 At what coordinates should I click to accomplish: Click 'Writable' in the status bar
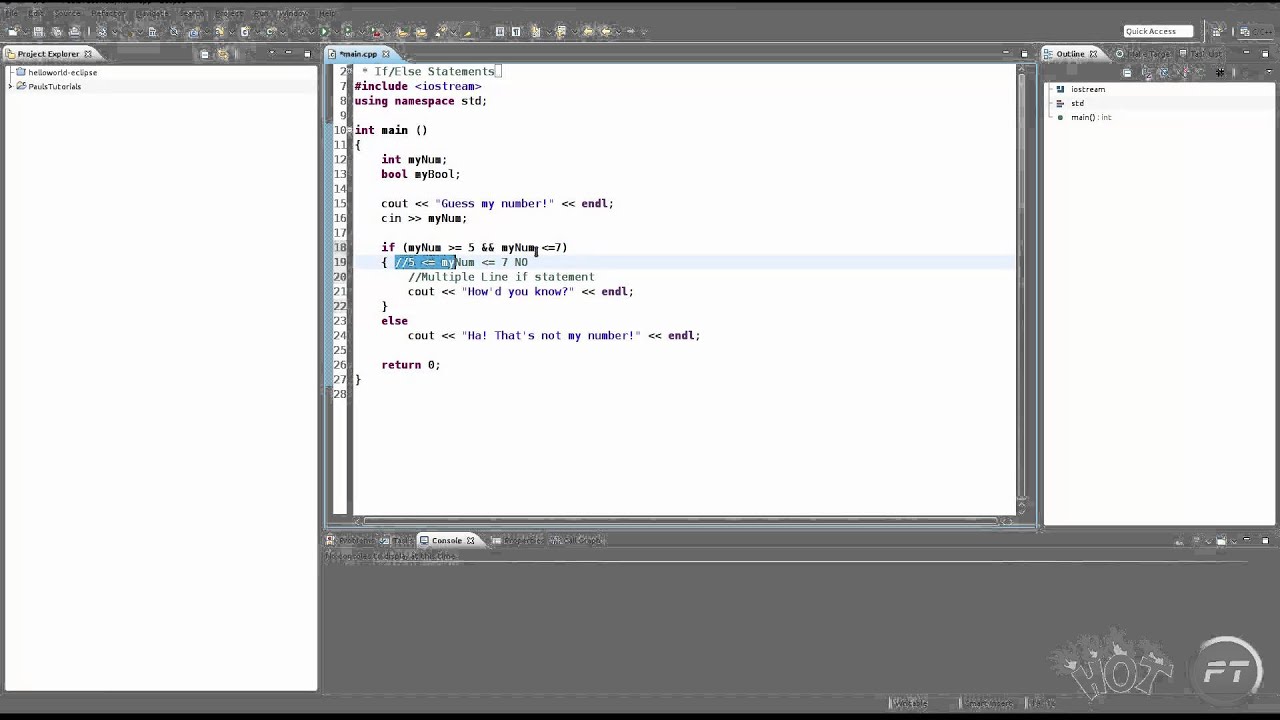910,703
